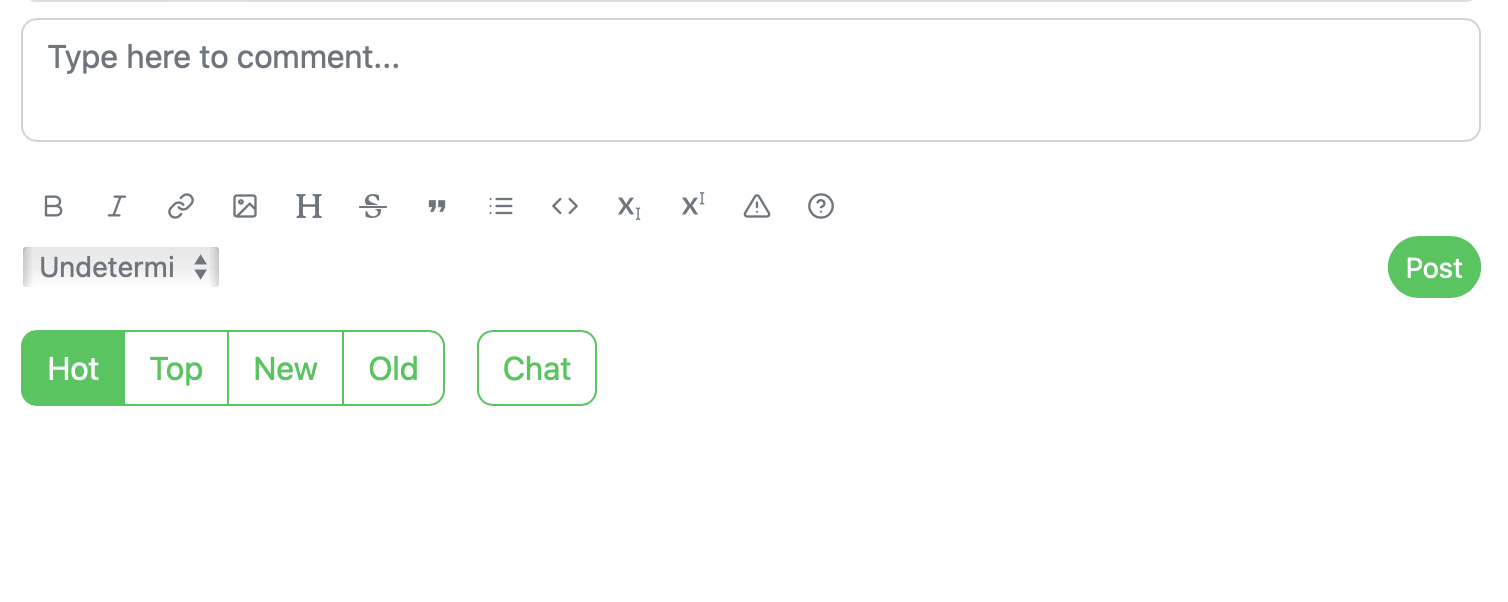The image size is (1508, 602).
Task: Apply superscript formatting
Action: (692, 207)
